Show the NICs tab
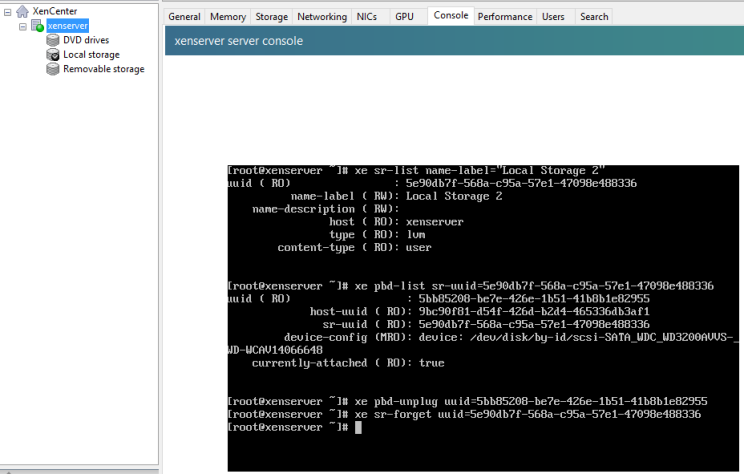This screenshot has height=474, width=744. pos(366,17)
